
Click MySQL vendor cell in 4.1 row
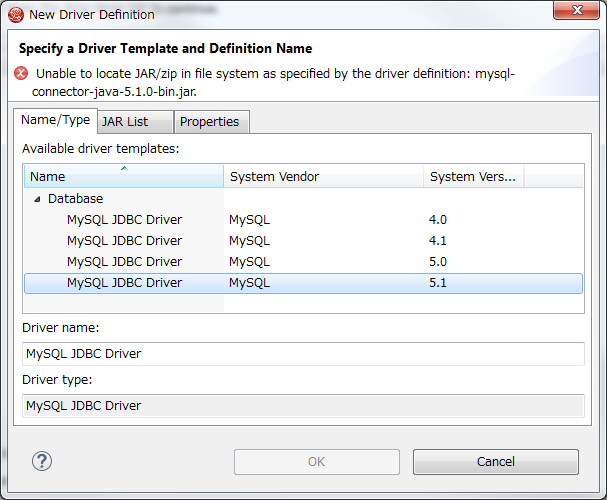(x=250, y=241)
